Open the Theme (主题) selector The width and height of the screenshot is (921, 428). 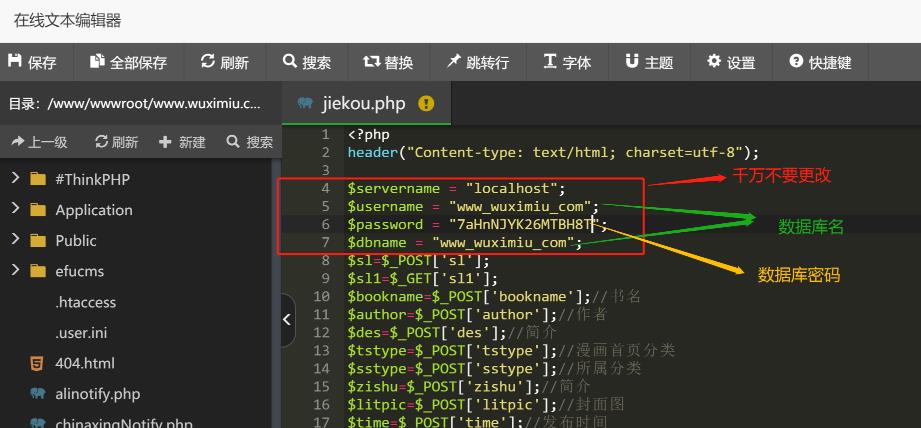click(x=649, y=63)
